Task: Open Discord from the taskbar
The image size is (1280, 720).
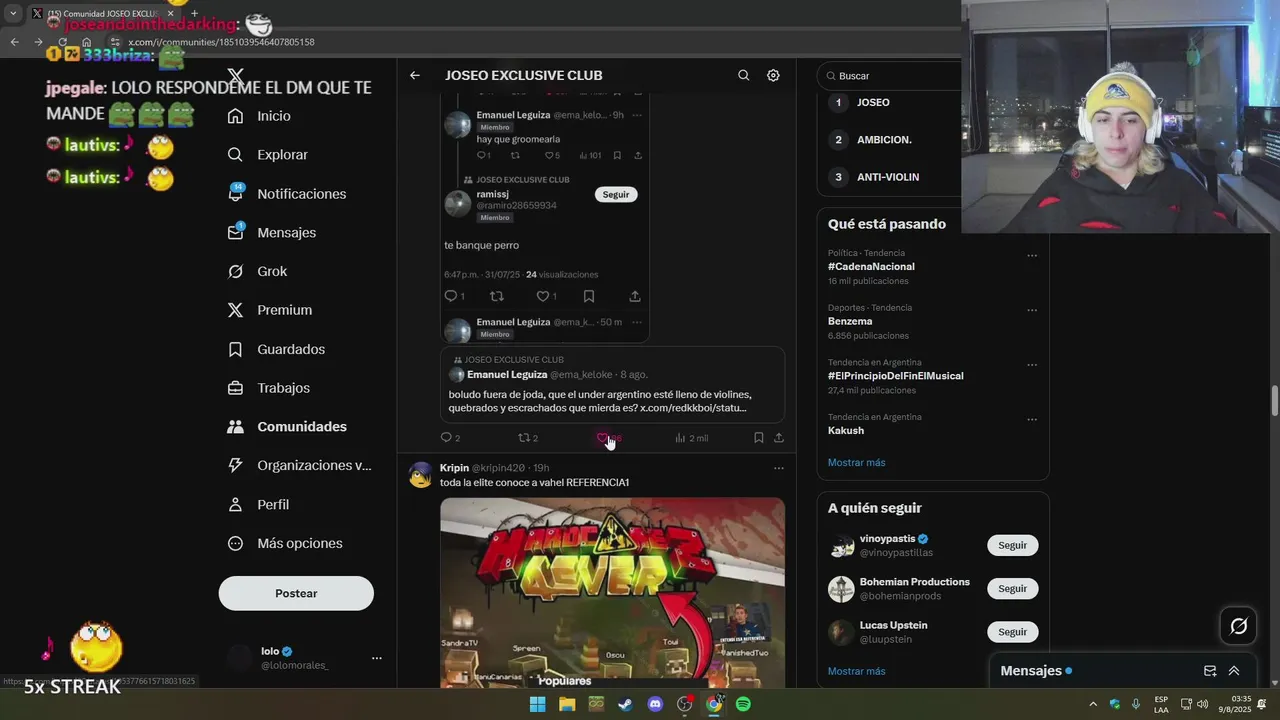Action: pos(655,704)
